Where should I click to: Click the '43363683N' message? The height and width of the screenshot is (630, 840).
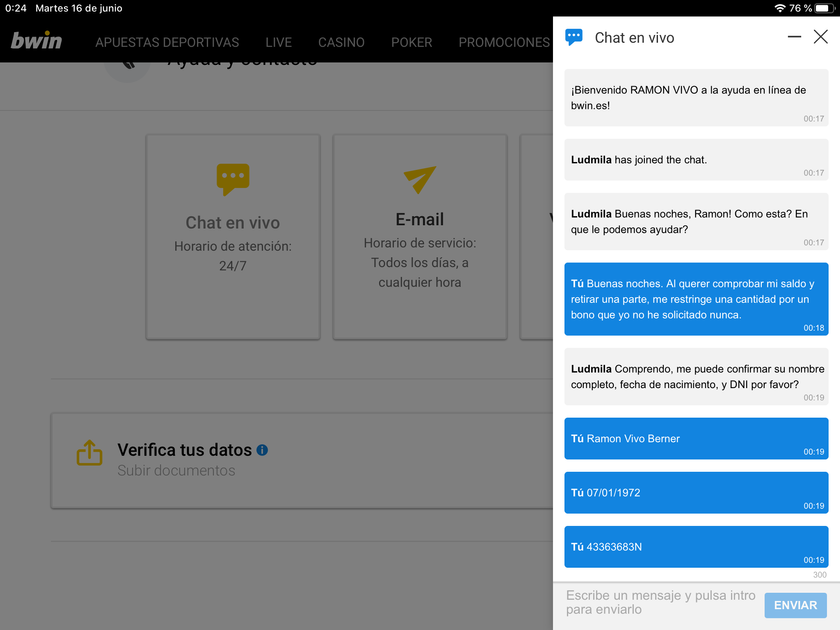click(x=696, y=547)
